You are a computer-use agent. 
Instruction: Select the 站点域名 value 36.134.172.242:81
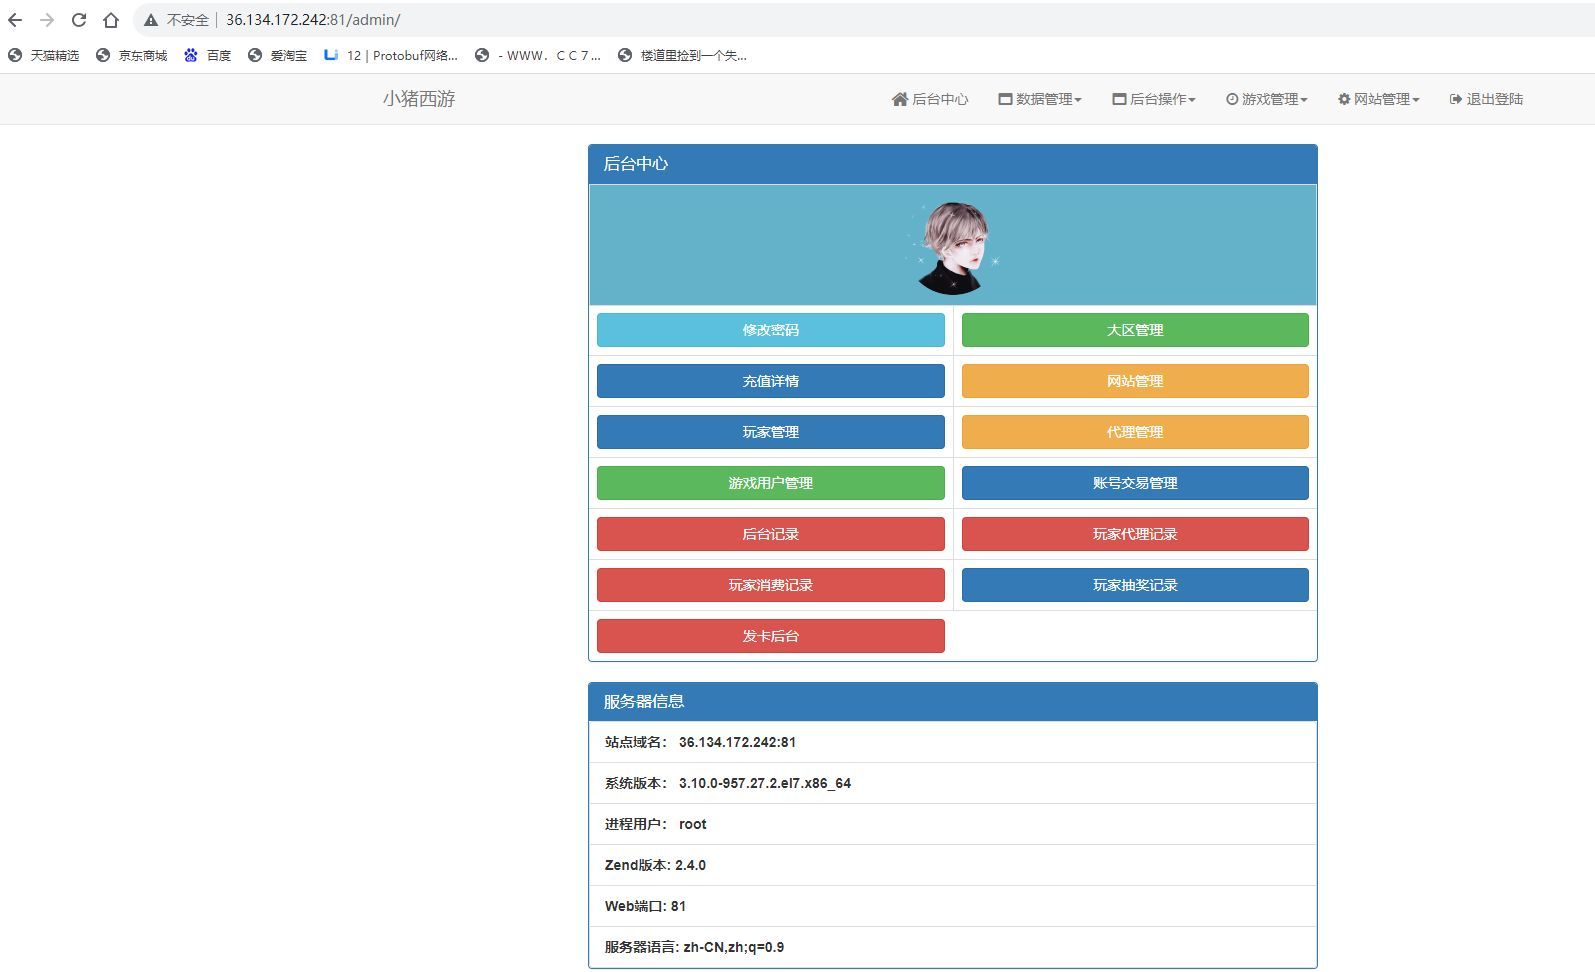pos(737,742)
